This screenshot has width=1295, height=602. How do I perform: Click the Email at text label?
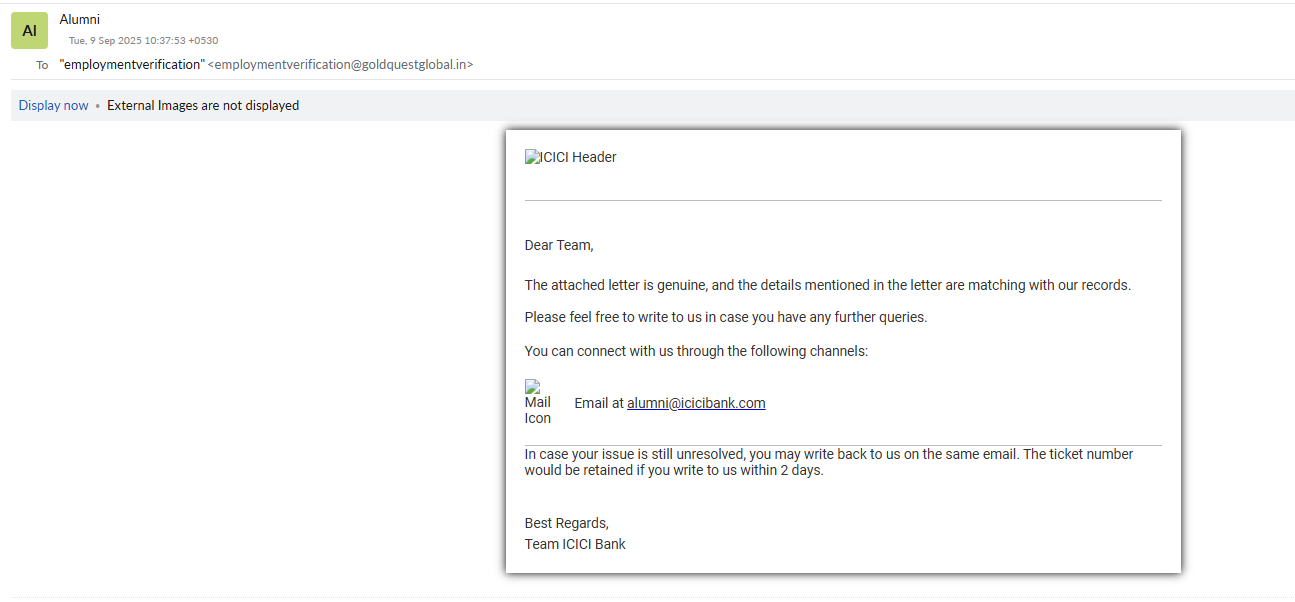(x=599, y=403)
